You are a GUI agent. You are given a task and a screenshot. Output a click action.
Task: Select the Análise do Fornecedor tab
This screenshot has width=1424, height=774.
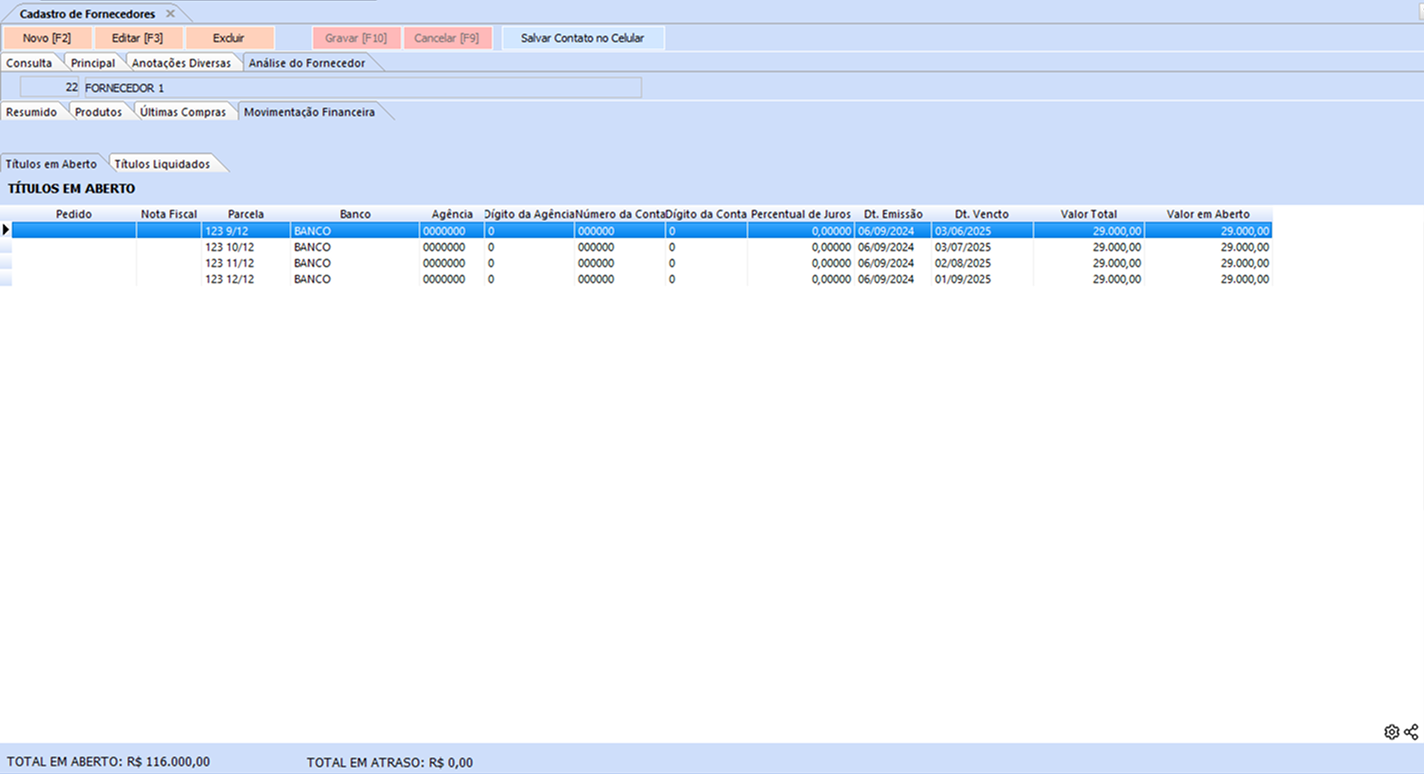(307, 63)
